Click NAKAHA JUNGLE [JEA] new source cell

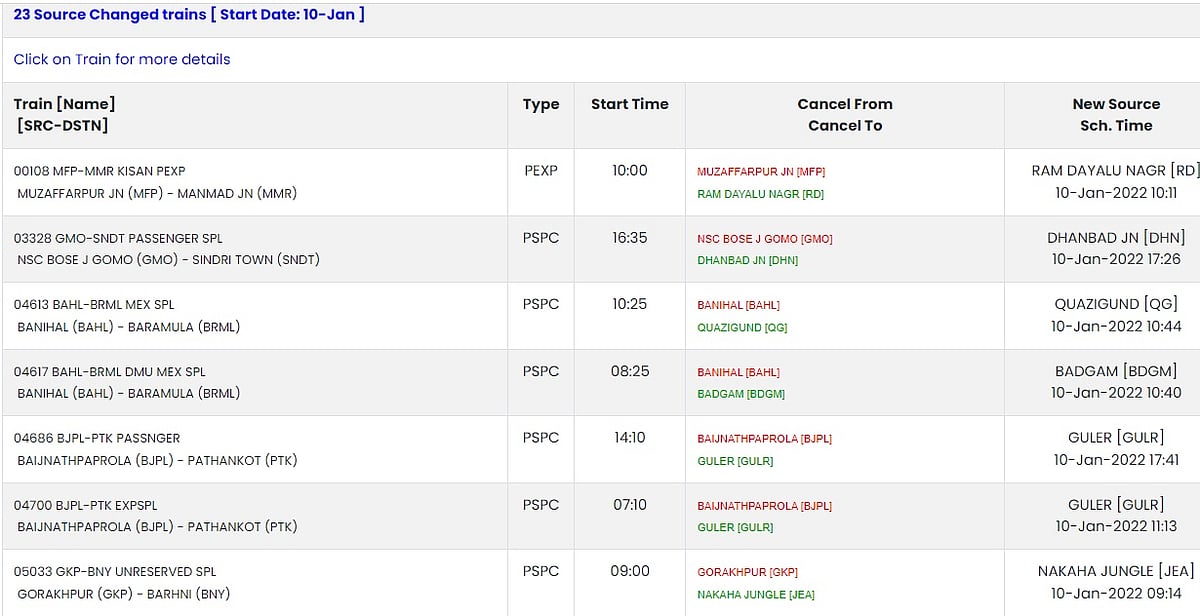point(1116,571)
